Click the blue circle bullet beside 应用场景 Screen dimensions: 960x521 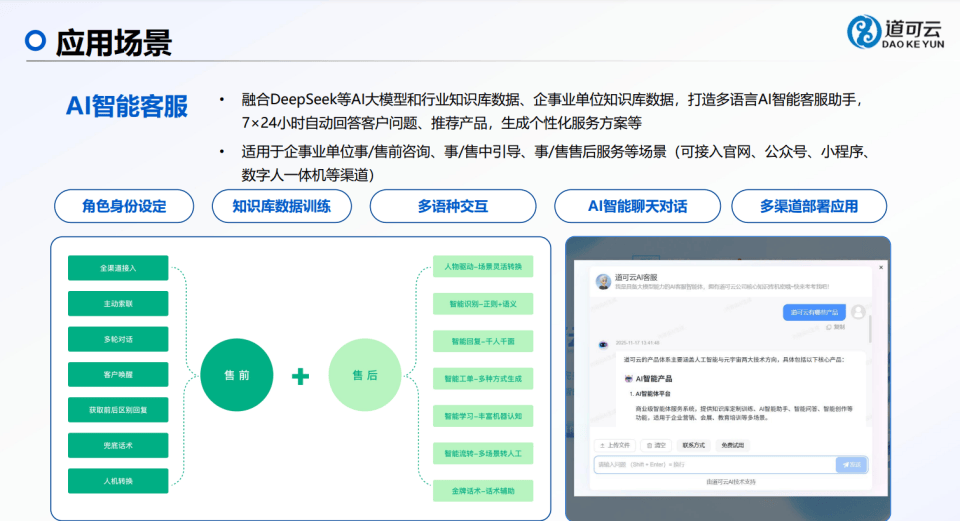click(x=36, y=41)
